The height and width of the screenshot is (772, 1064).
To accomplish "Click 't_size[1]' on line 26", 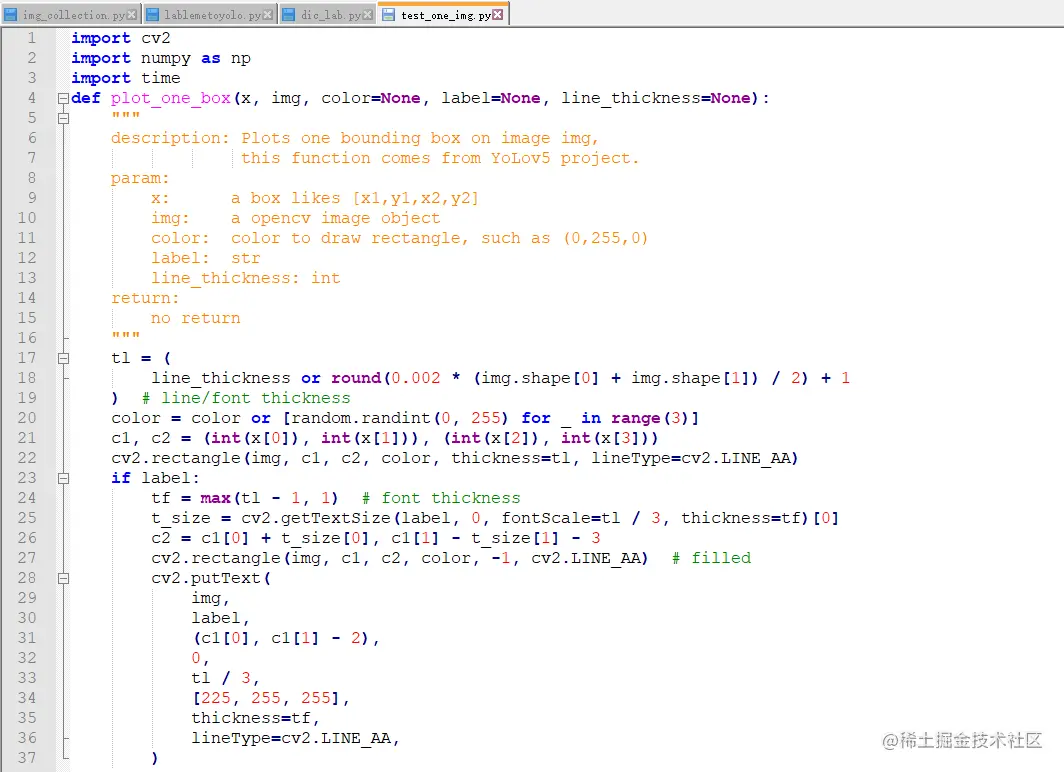I will tap(516, 539).
